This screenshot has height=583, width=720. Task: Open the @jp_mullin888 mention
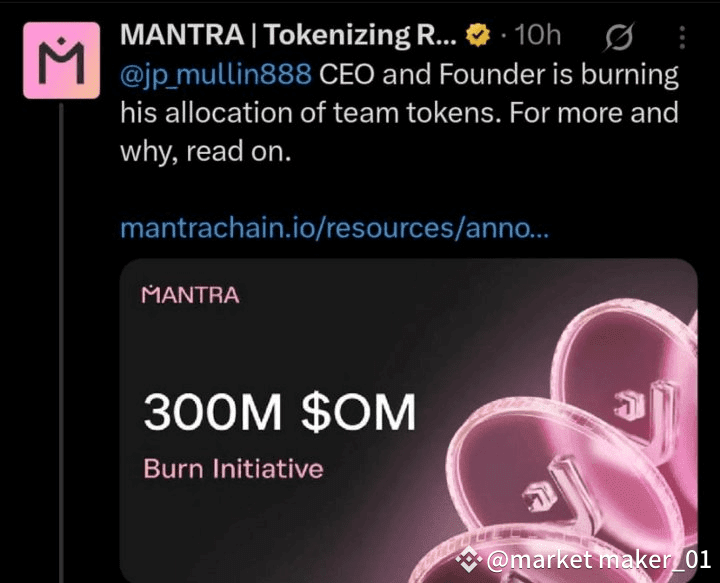(x=215, y=75)
